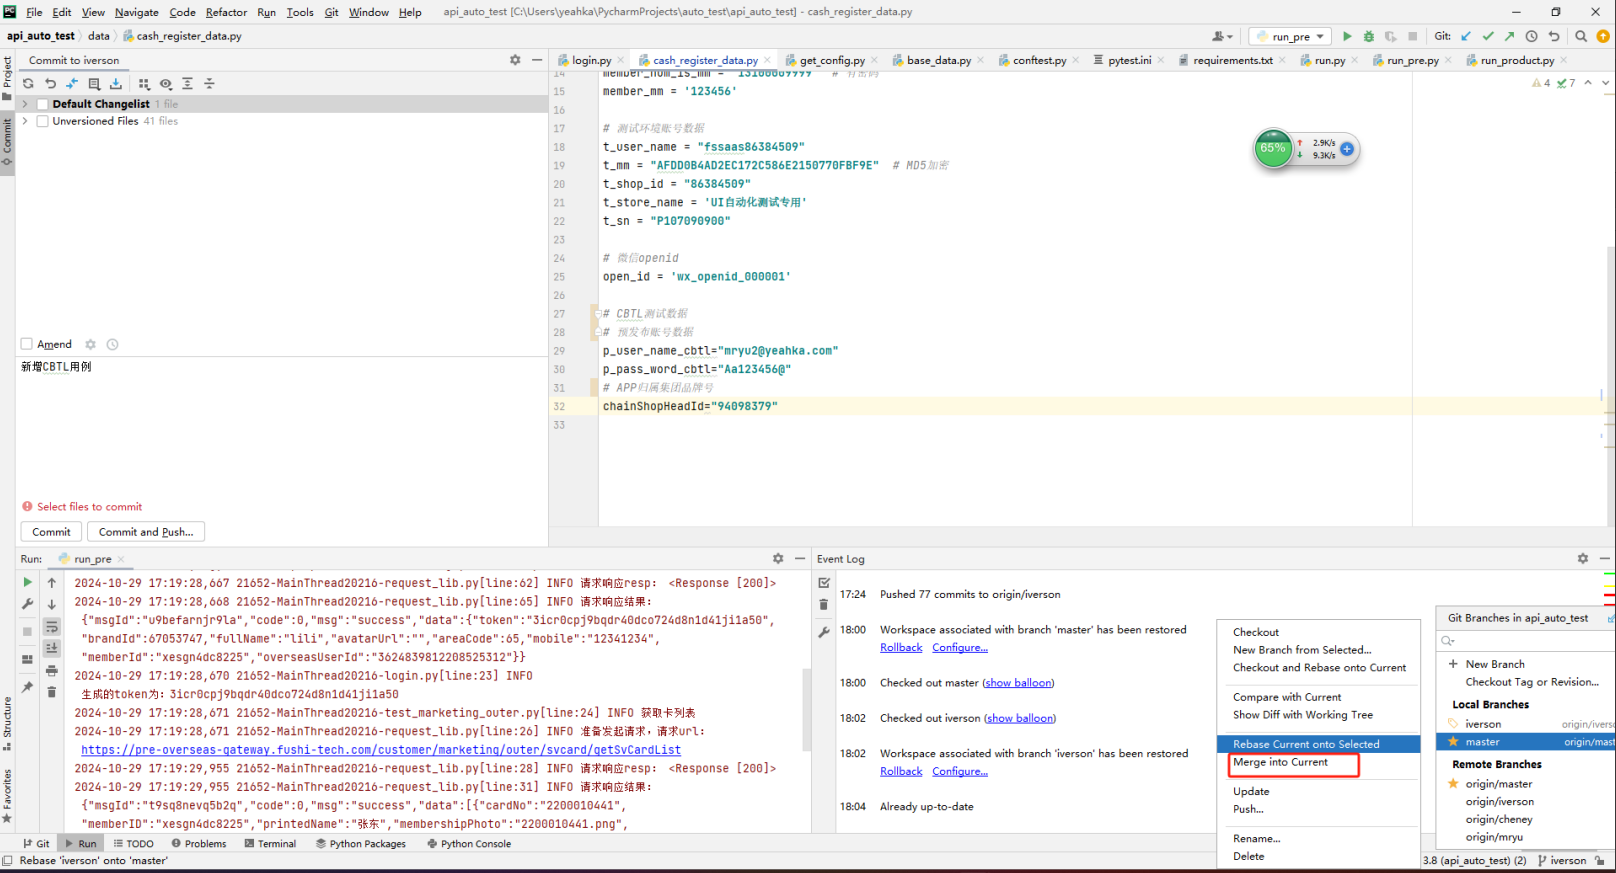This screenshot has height=873, width=1616.
Task: Click the Soft-Wrap icon in Run panel
Action: pyautogui.click(x=52, y=627)
